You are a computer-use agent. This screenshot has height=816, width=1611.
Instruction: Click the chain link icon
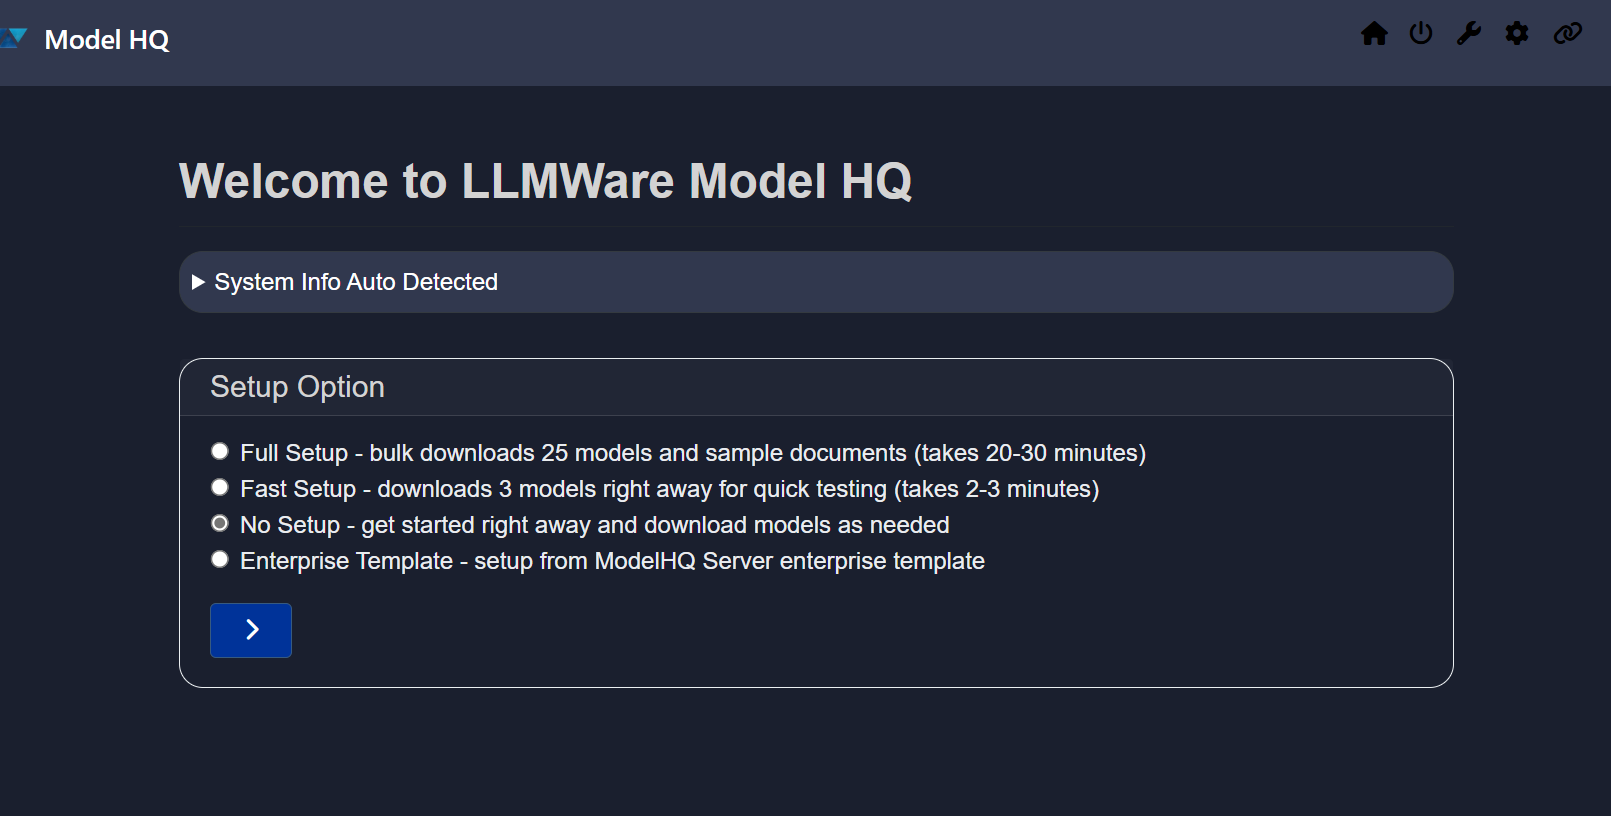click(1567, 34)
